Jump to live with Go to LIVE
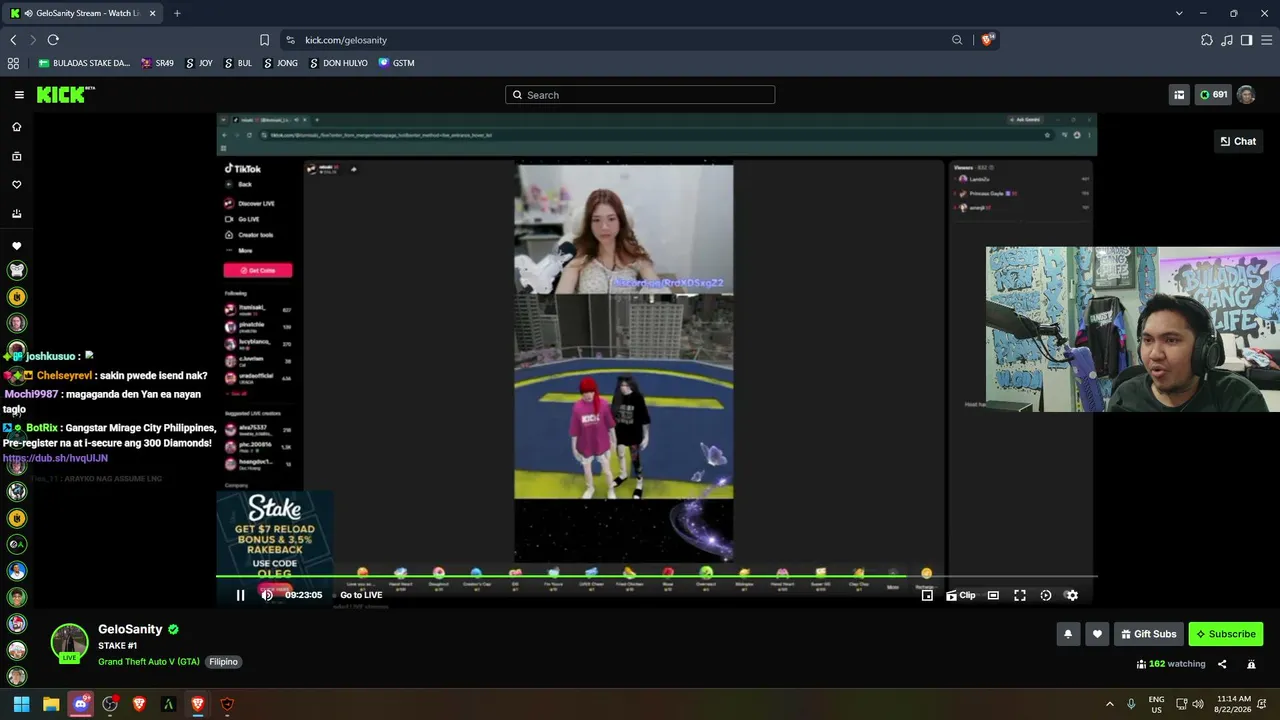The height and width of the screenshot is (720, 1280). 361,595
